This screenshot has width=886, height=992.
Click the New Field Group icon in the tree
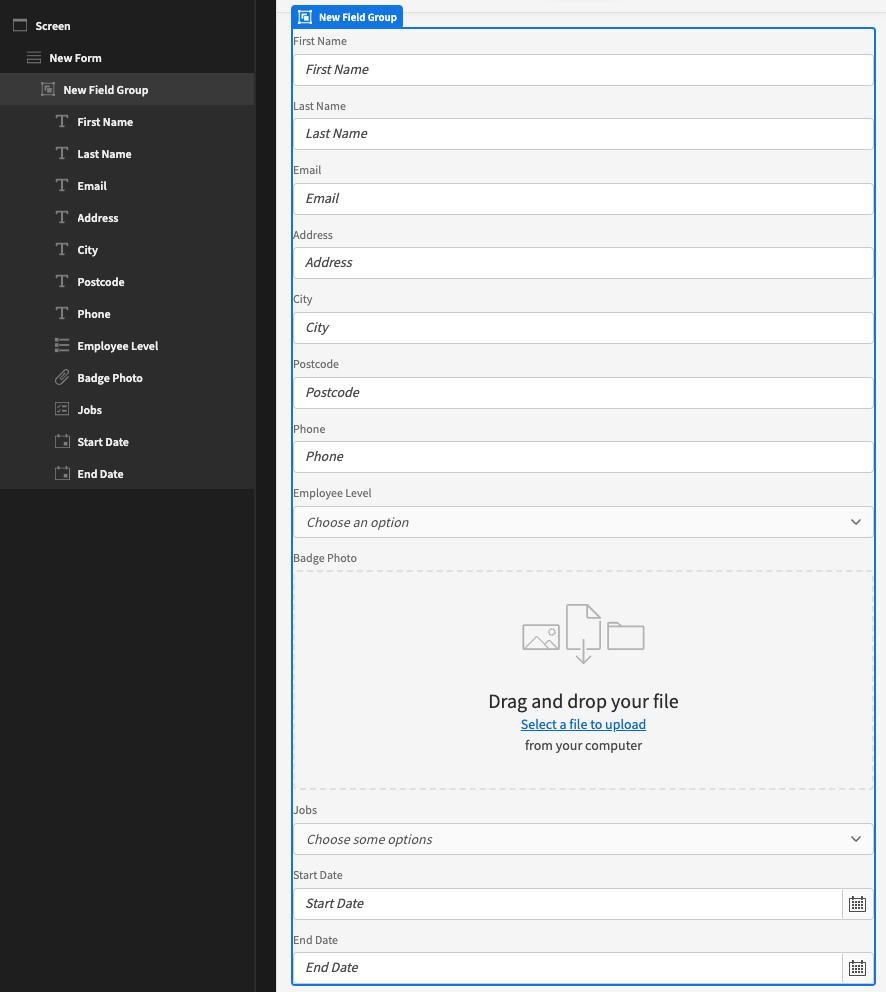coord(48,89)
